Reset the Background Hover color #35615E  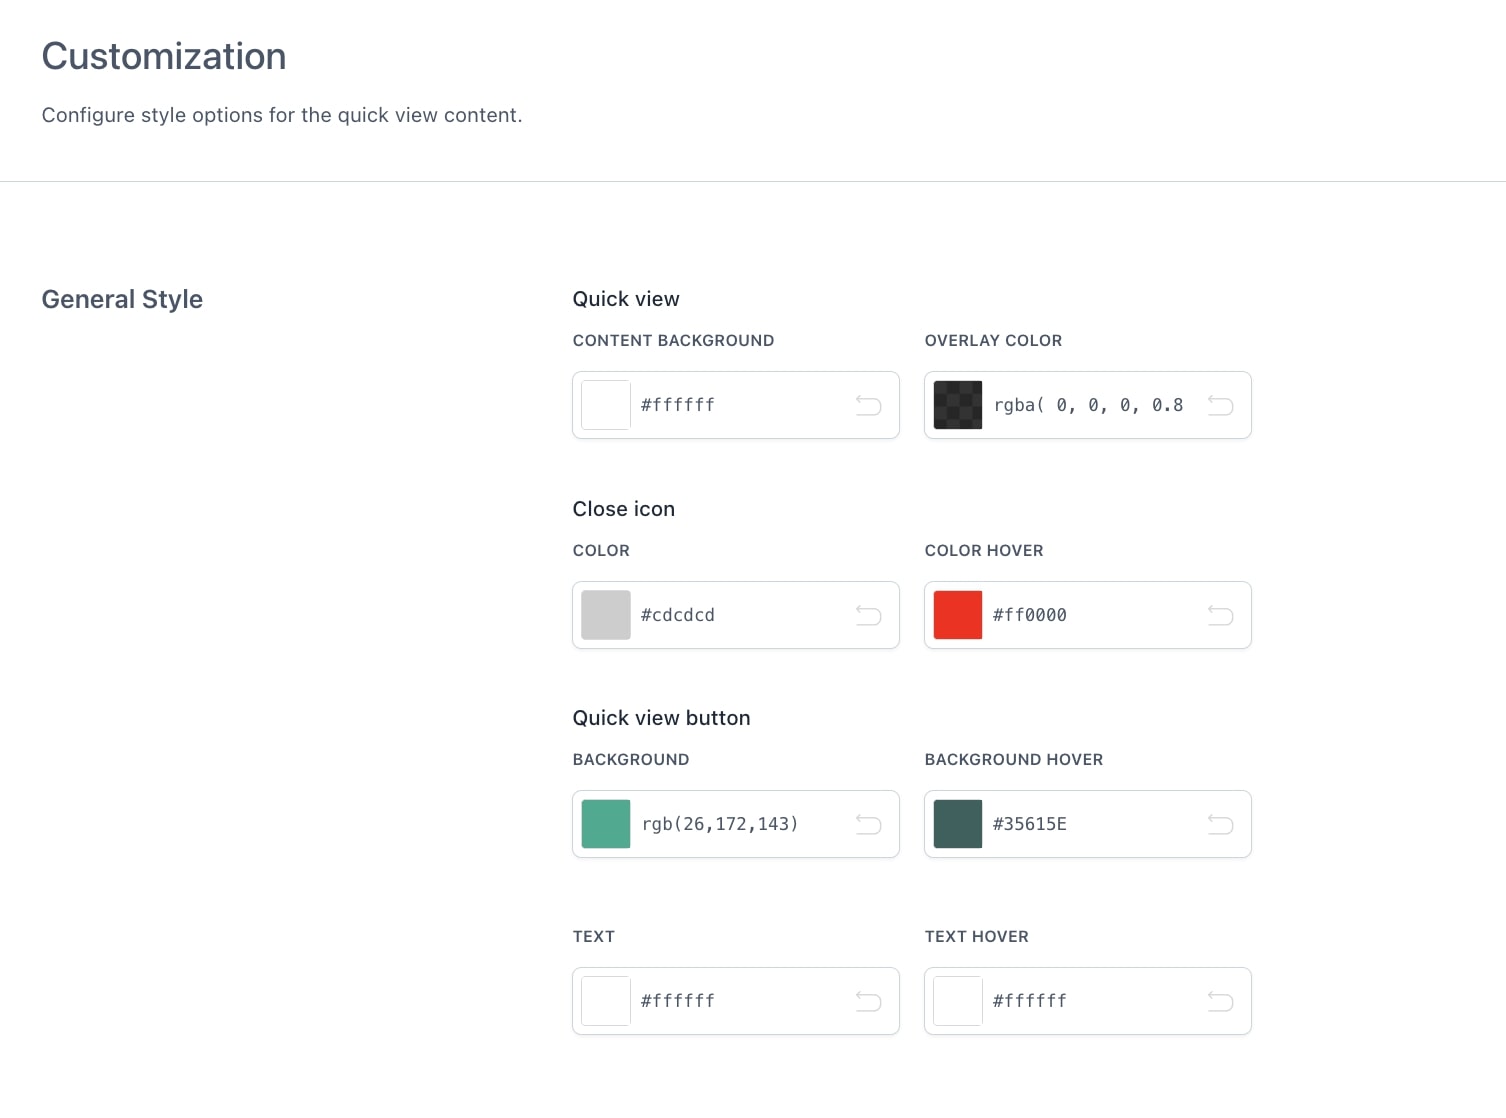click(1220, 824)
